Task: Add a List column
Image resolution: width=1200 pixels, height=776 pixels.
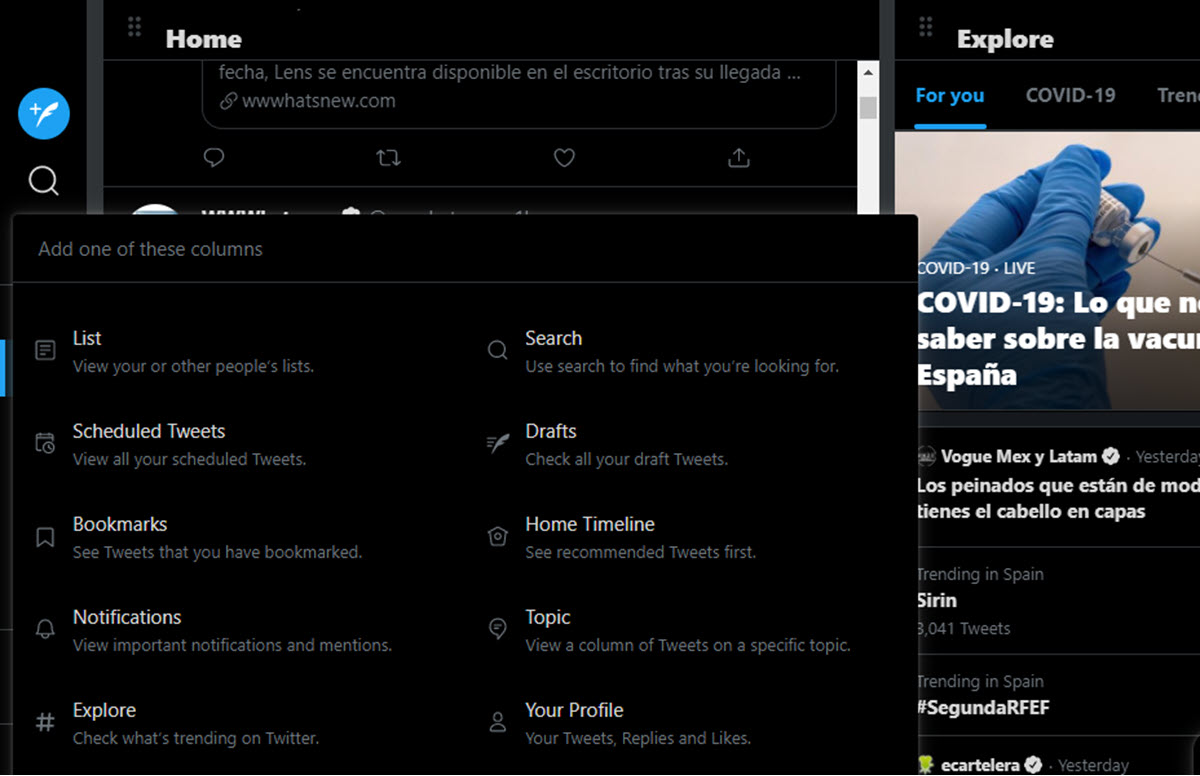Action: click(x=87, y=339)
